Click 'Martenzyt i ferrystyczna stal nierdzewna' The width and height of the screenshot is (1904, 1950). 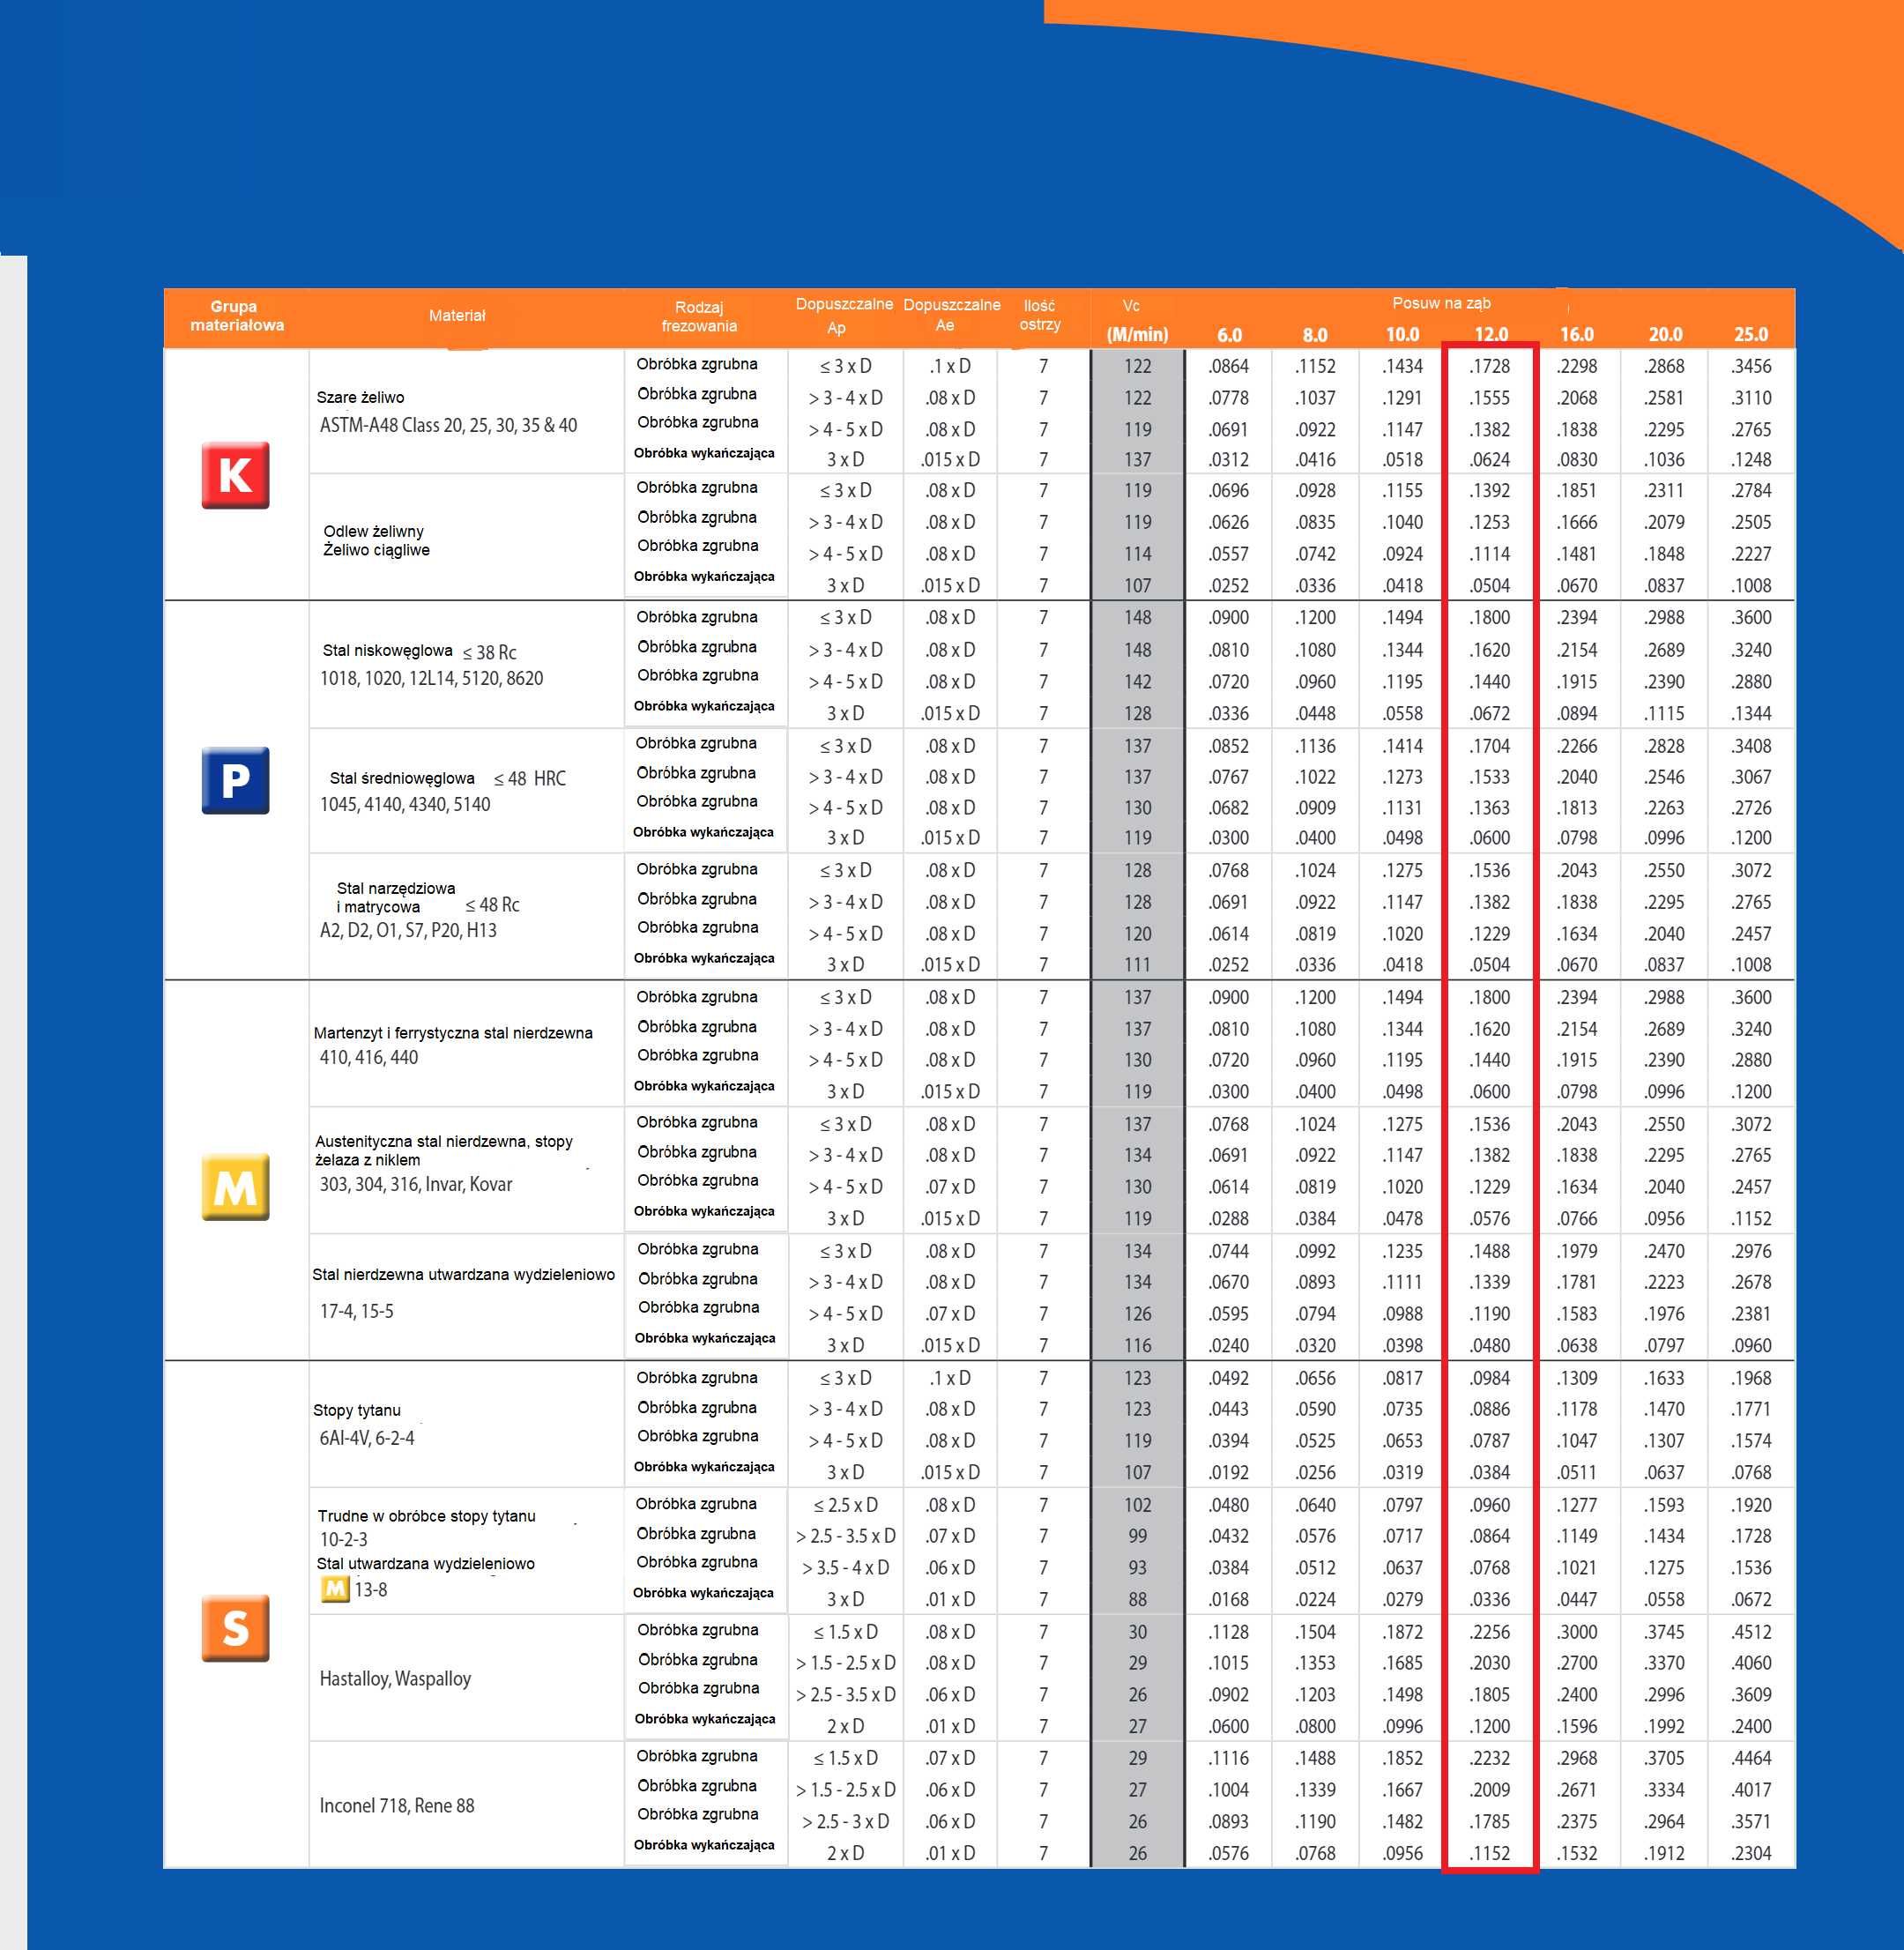453,1033
